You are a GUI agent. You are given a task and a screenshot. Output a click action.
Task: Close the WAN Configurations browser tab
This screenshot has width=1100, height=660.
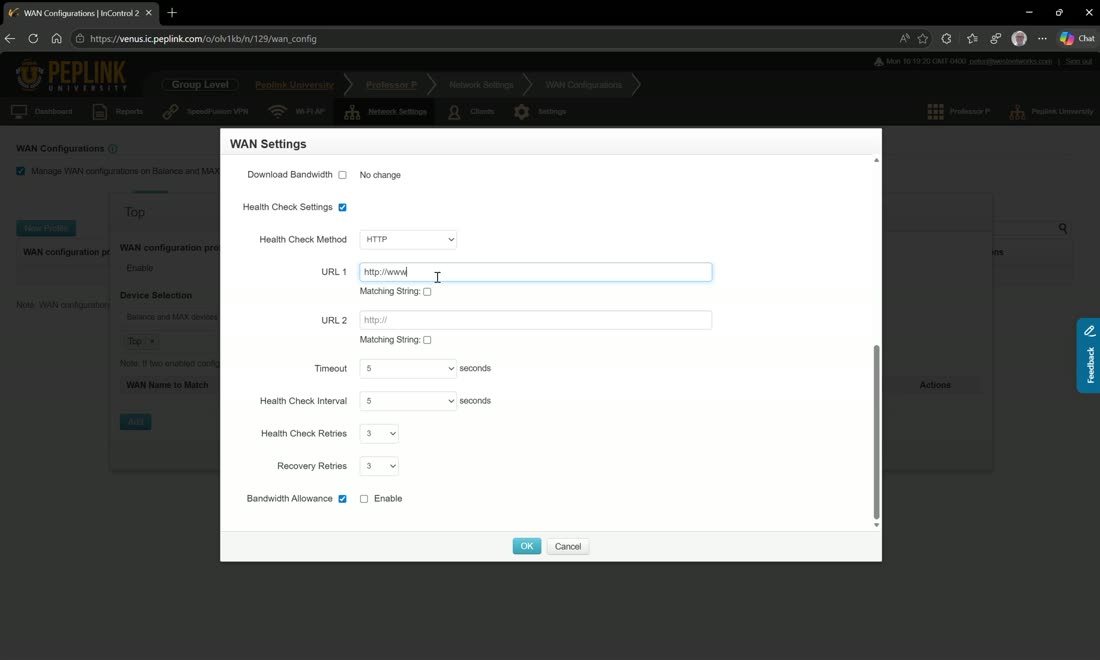tap(148, 13)
